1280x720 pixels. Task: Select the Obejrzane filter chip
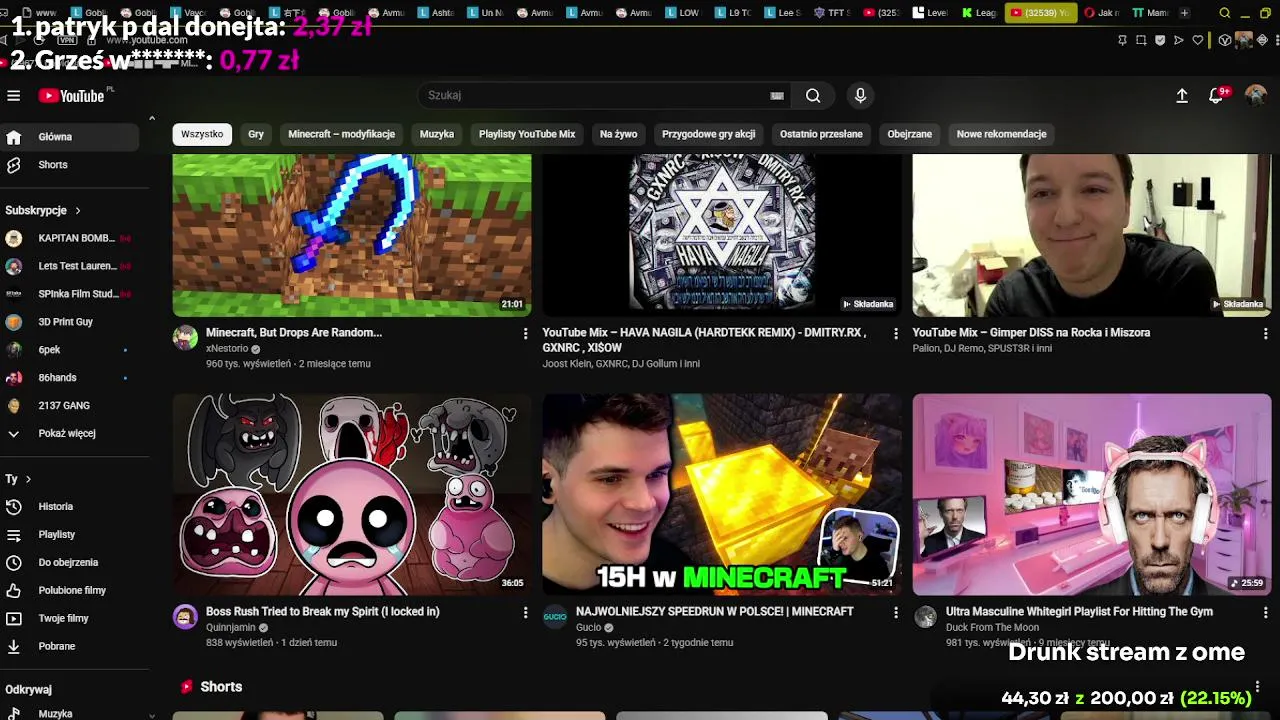909,134
